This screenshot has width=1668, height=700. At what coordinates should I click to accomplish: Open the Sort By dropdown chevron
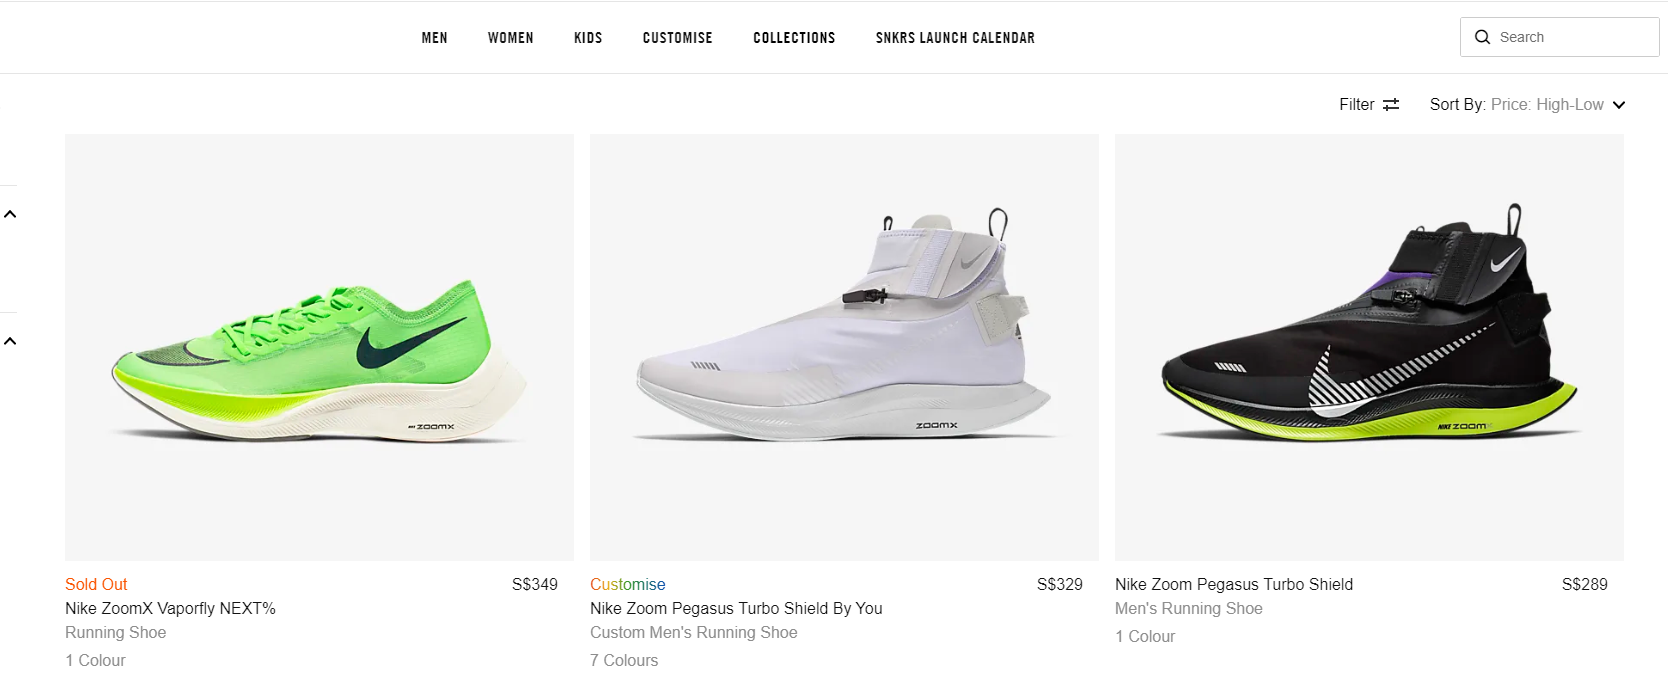1619,105
